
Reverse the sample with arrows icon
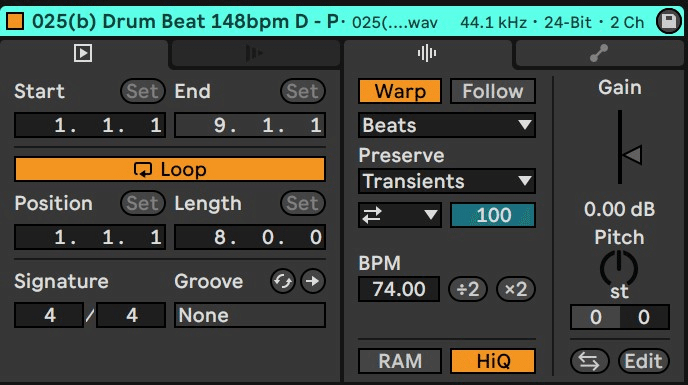(589, 361)
